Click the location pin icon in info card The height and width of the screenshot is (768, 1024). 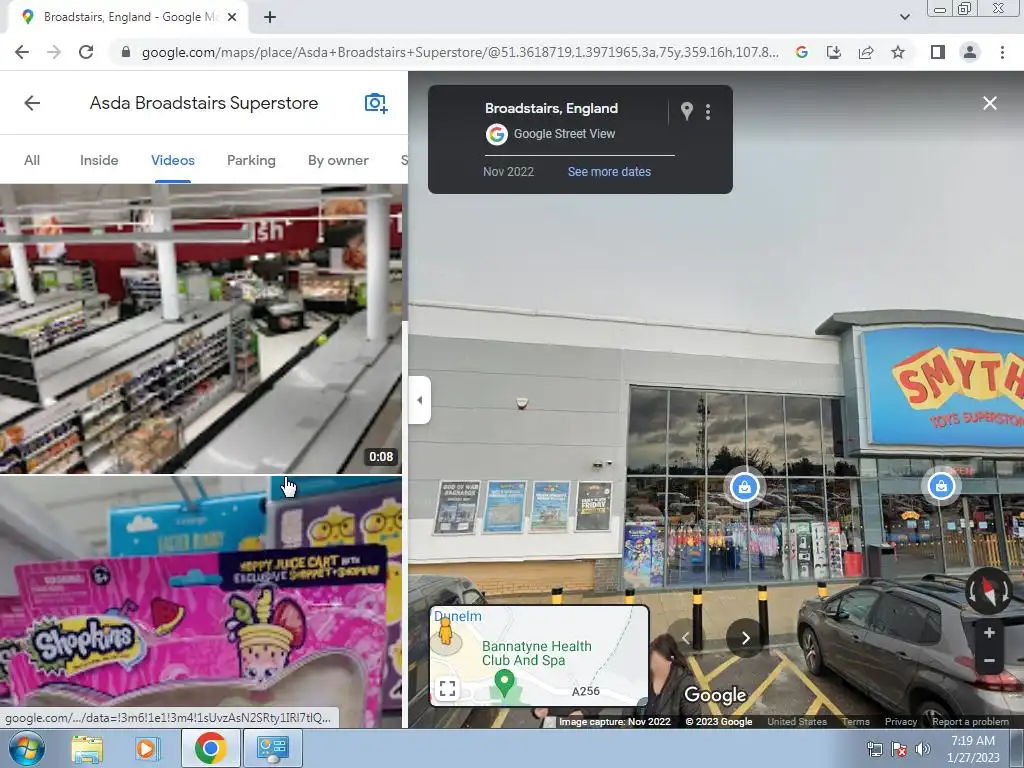(686, 112)
